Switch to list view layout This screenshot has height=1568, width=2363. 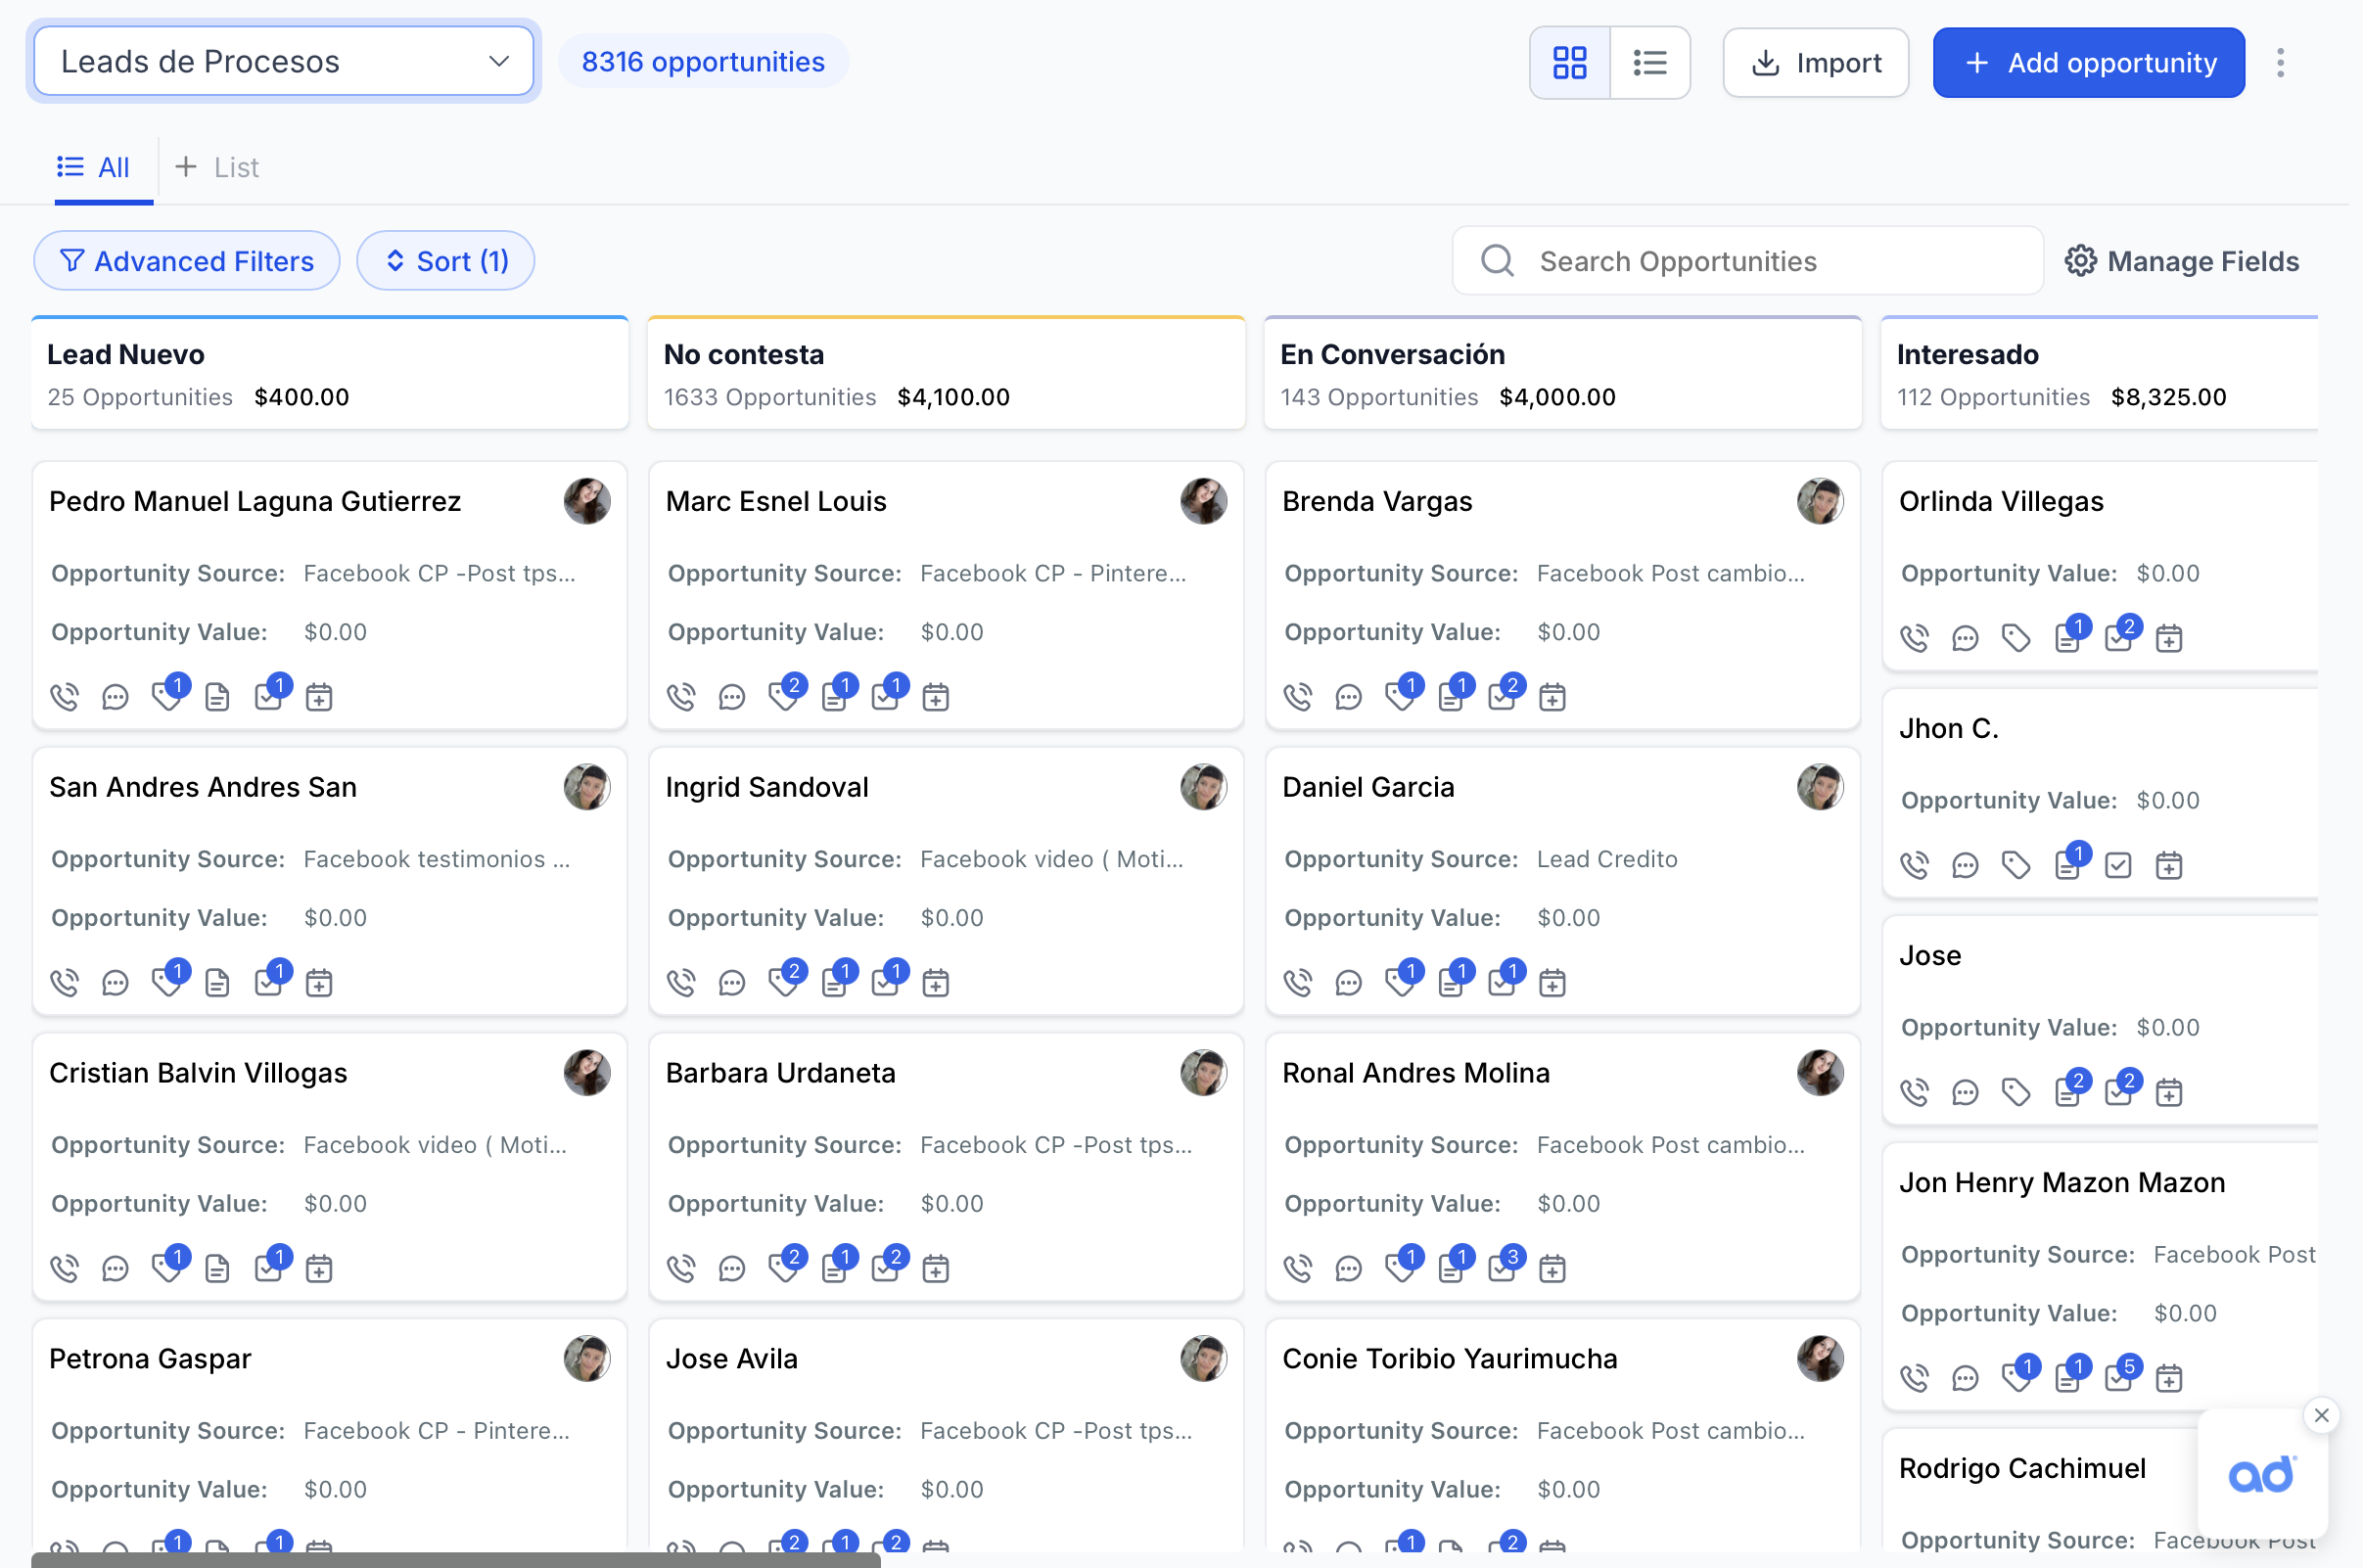pos(1650,63)
